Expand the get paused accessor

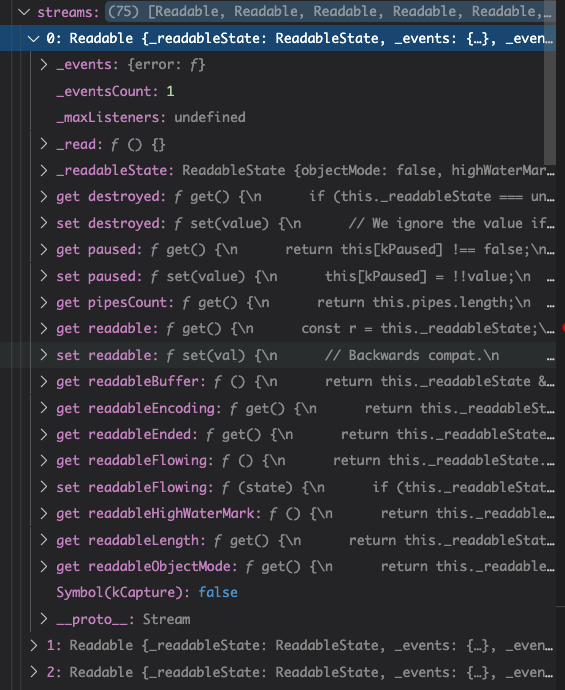click(44, 250)
